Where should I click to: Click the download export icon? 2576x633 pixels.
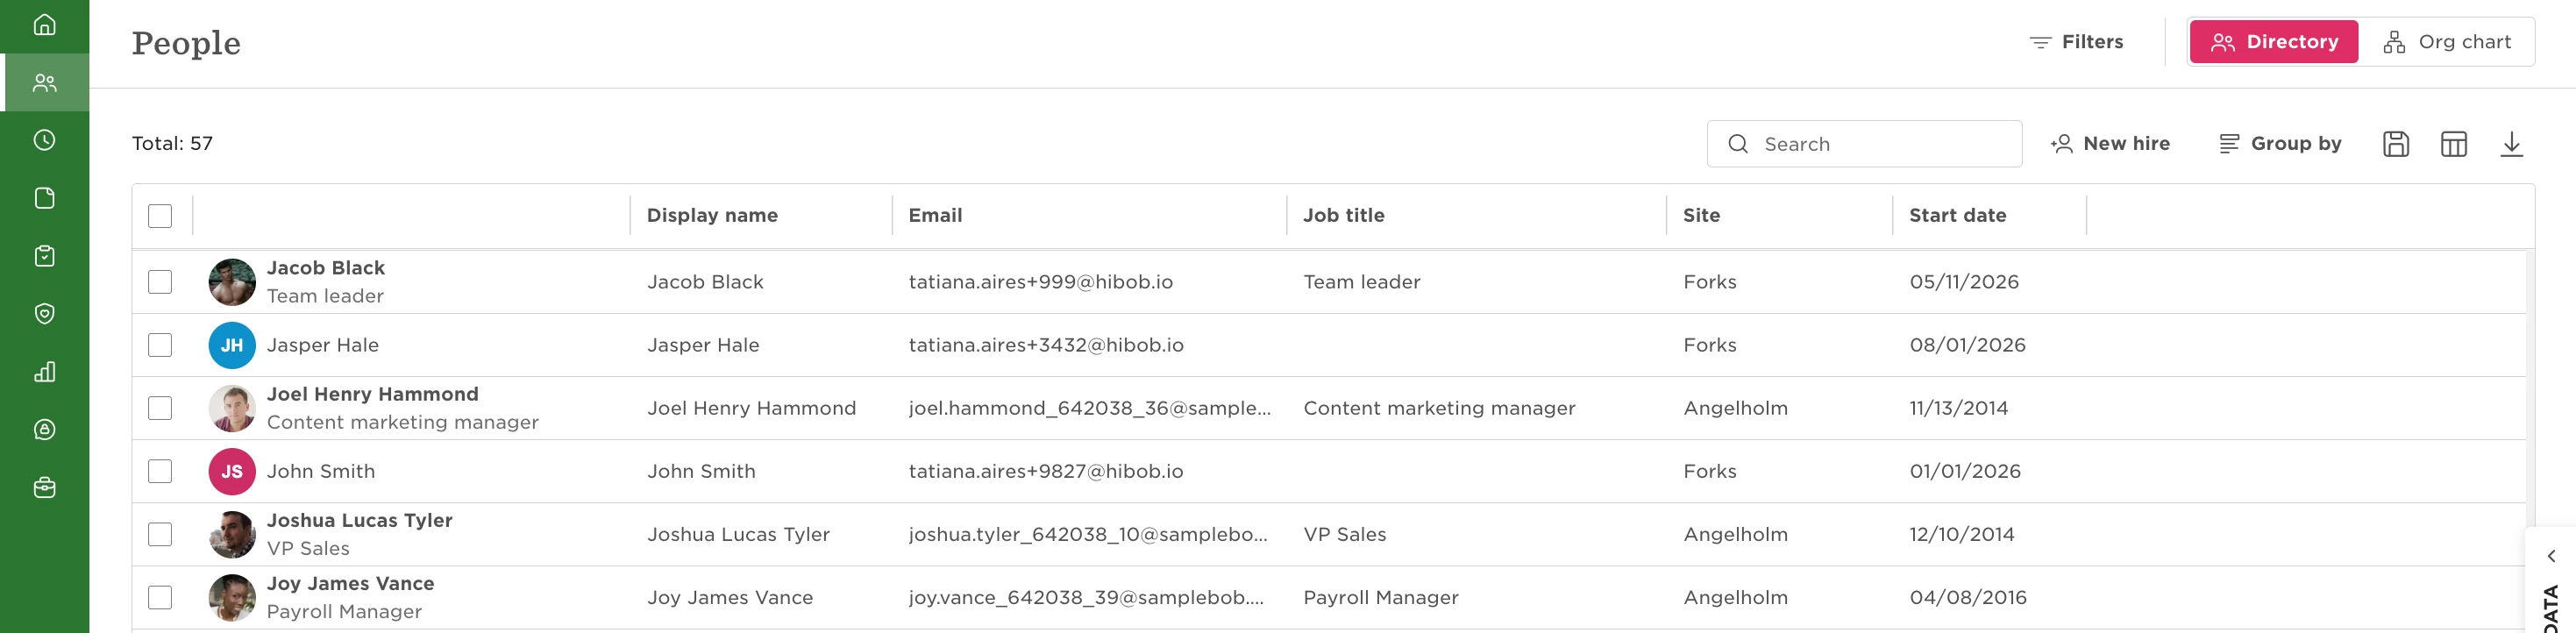[x=2512, y=144]
